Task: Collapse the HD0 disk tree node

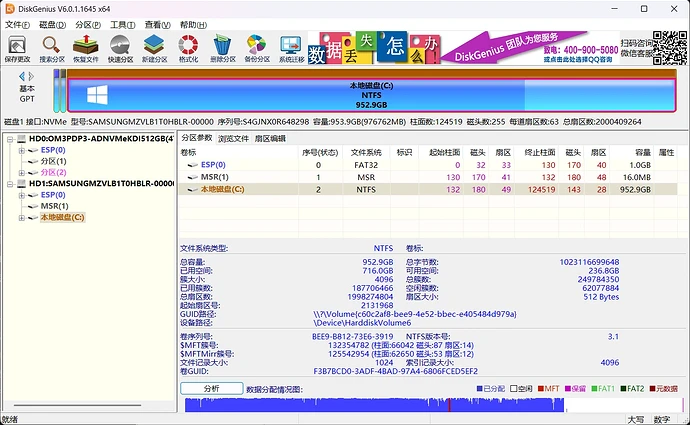Action: click(8, 138)
